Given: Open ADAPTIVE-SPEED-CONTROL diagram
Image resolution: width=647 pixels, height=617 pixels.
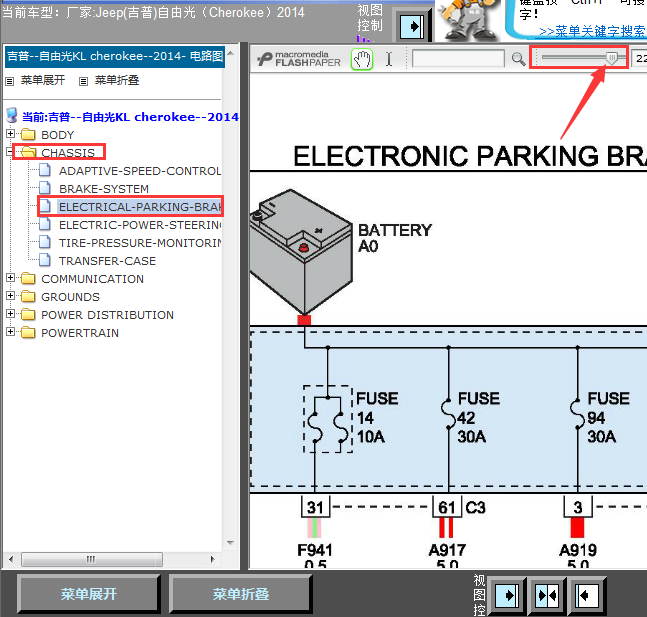Looking at the screenshot, I should click(140, 171).
